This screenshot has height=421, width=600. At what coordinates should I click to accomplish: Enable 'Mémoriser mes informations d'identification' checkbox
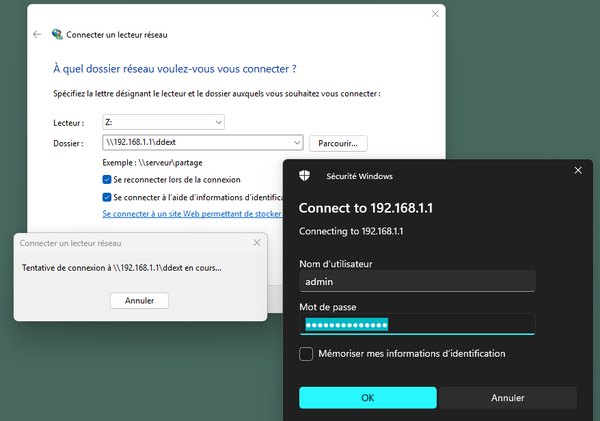pyautogui.click(x=306, y=354)
